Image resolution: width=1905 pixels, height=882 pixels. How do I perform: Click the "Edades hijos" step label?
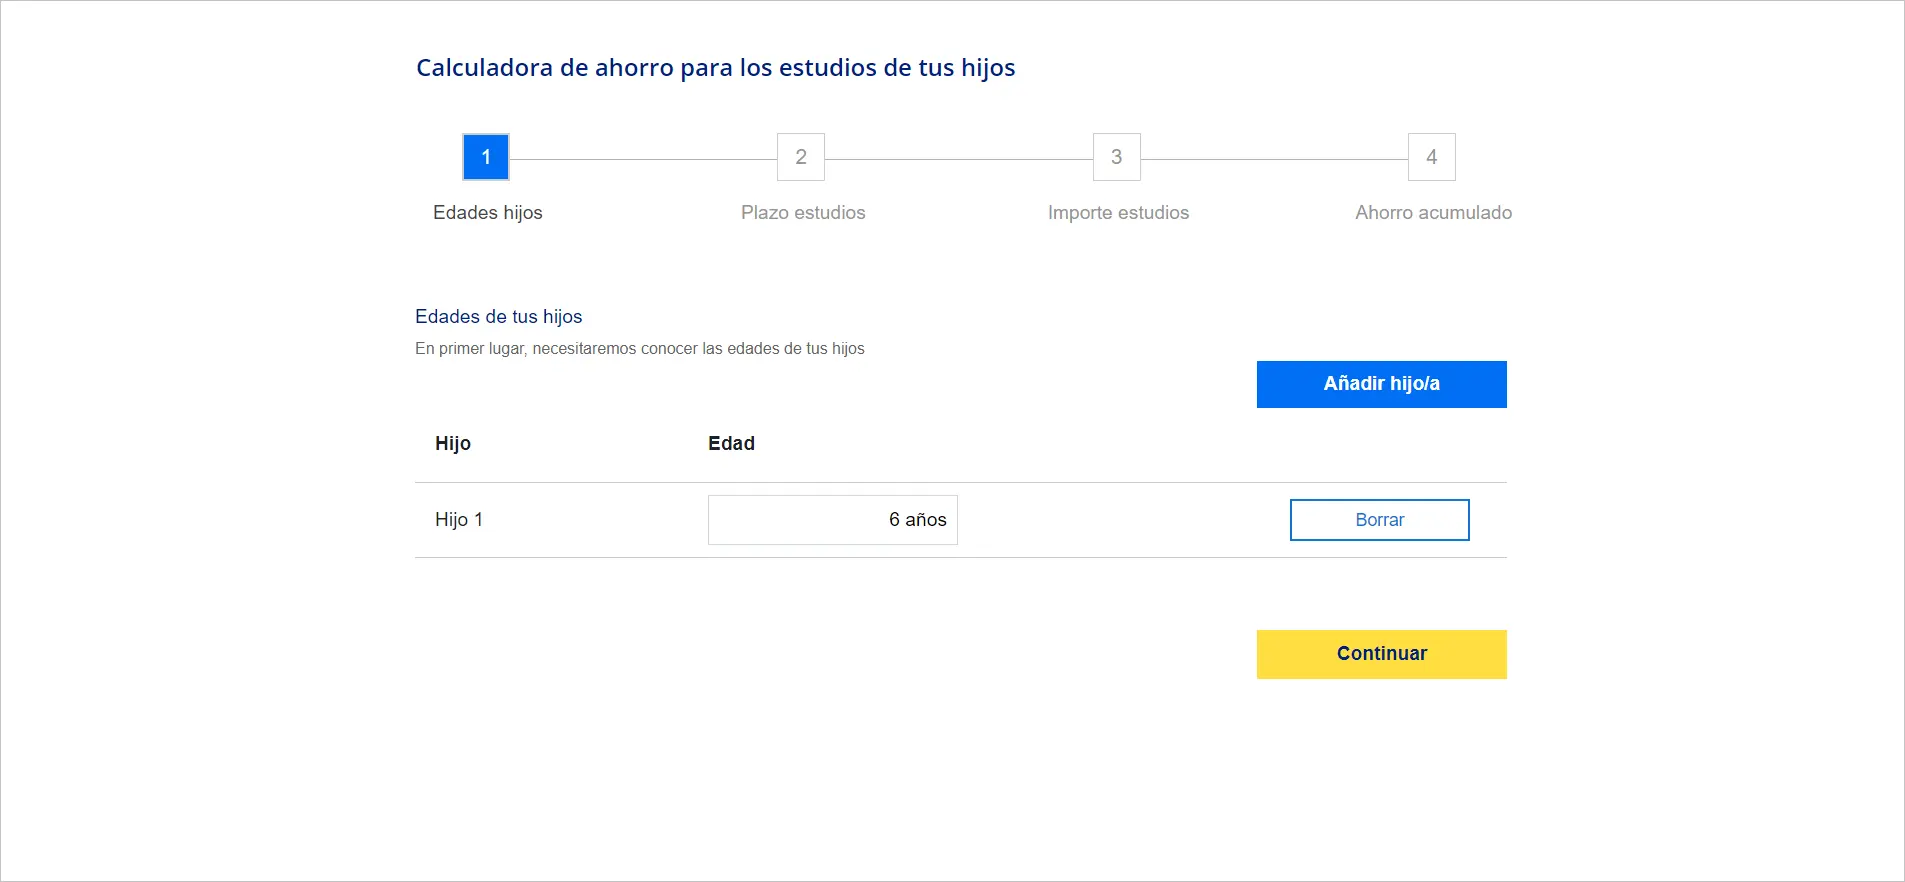coord(487,213)
